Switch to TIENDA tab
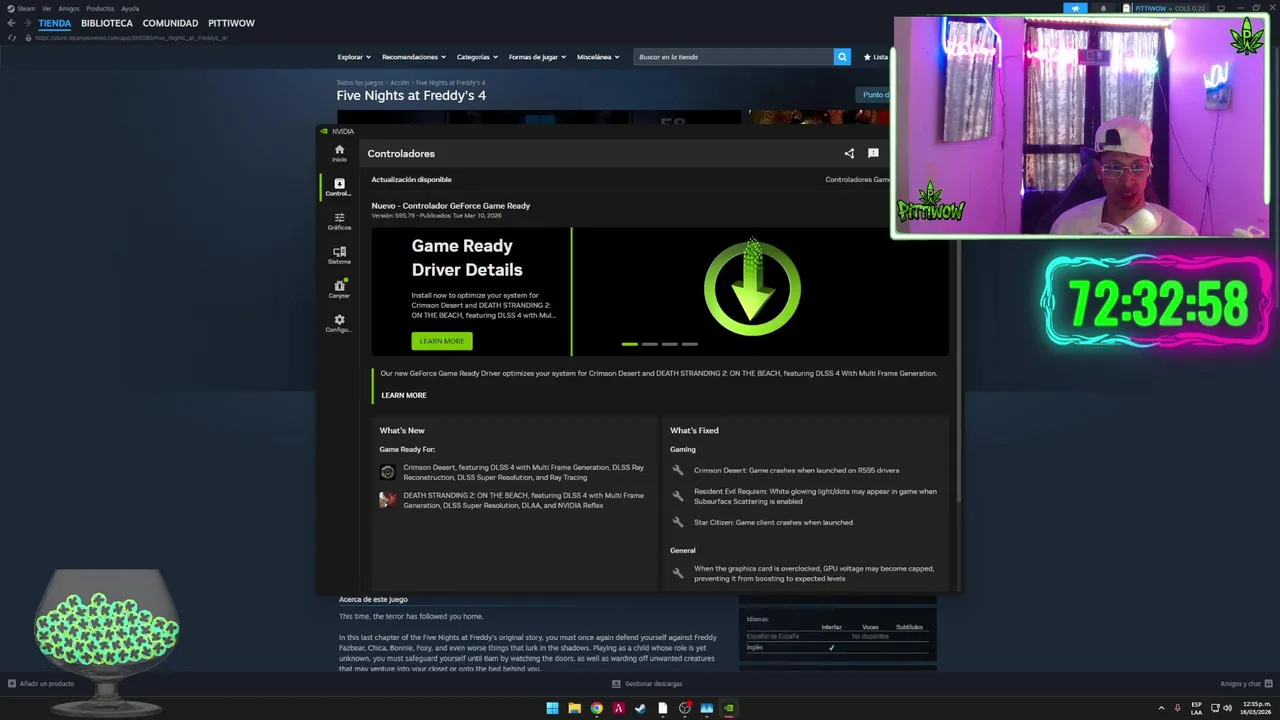1280x720 pixels. (55, 23)
